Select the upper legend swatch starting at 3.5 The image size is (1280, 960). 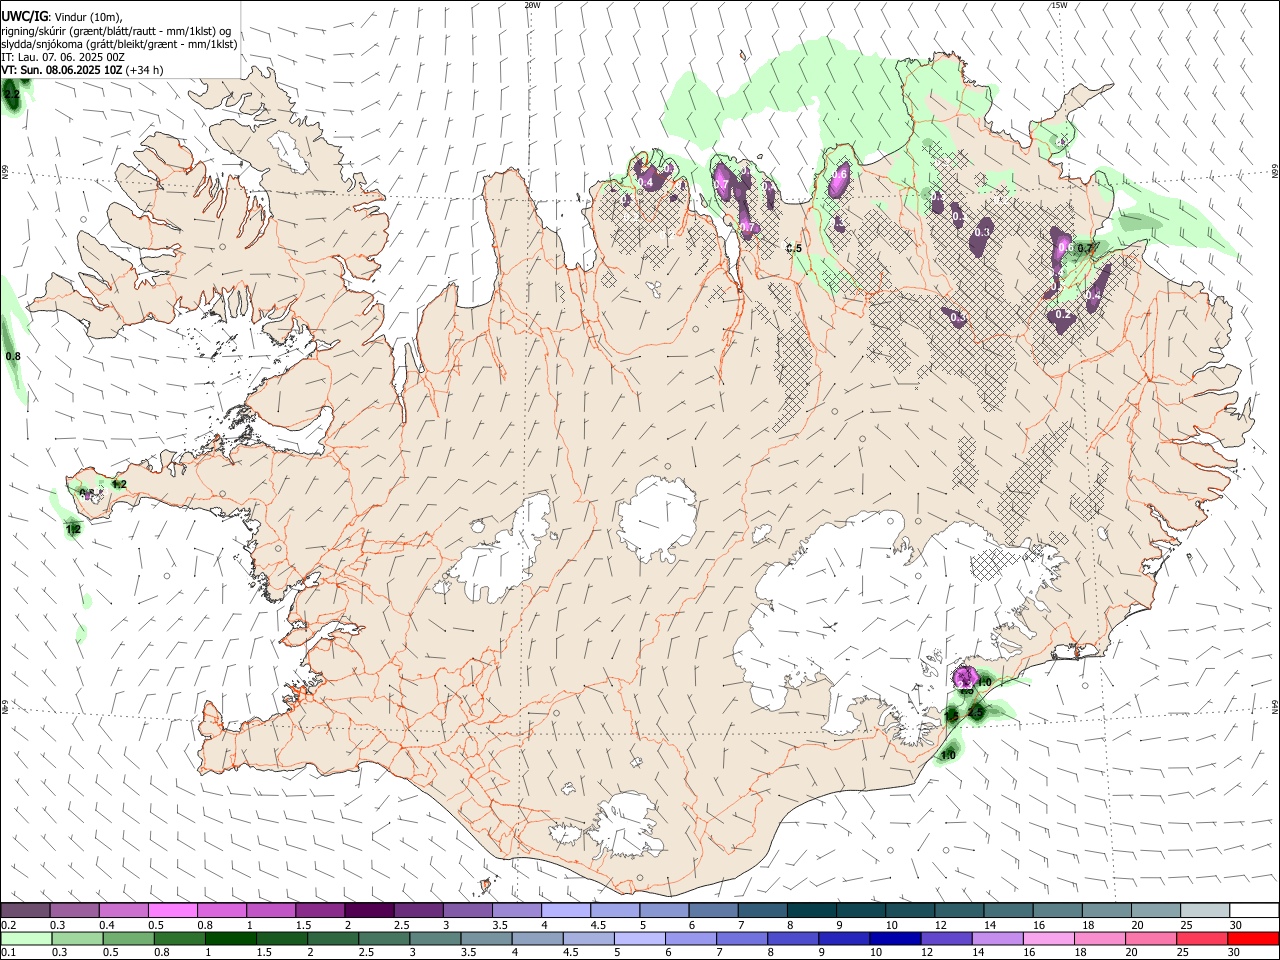(516, 911)
